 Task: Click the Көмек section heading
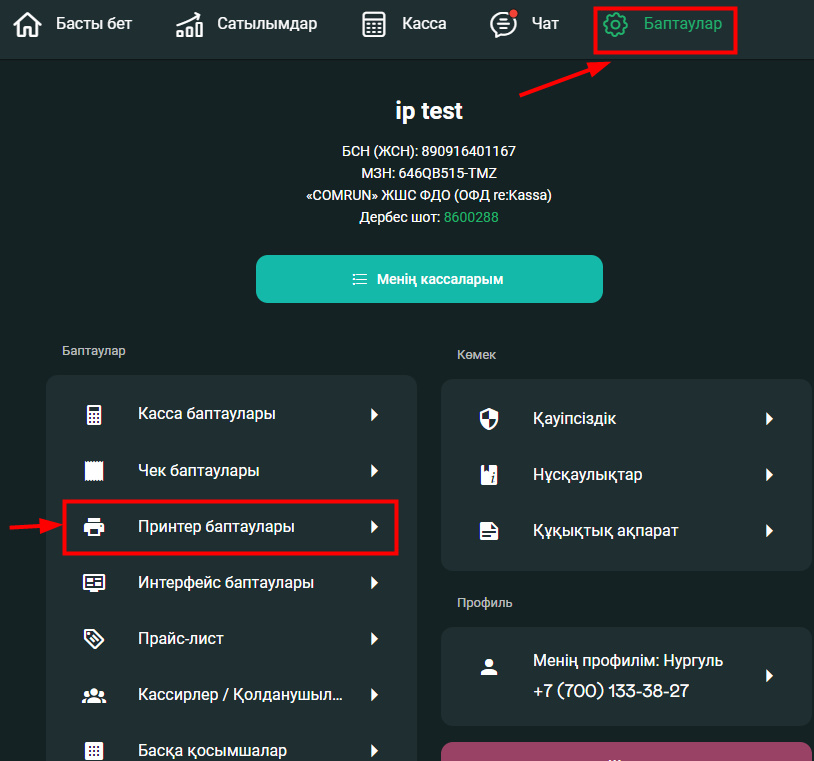[476, 355]
